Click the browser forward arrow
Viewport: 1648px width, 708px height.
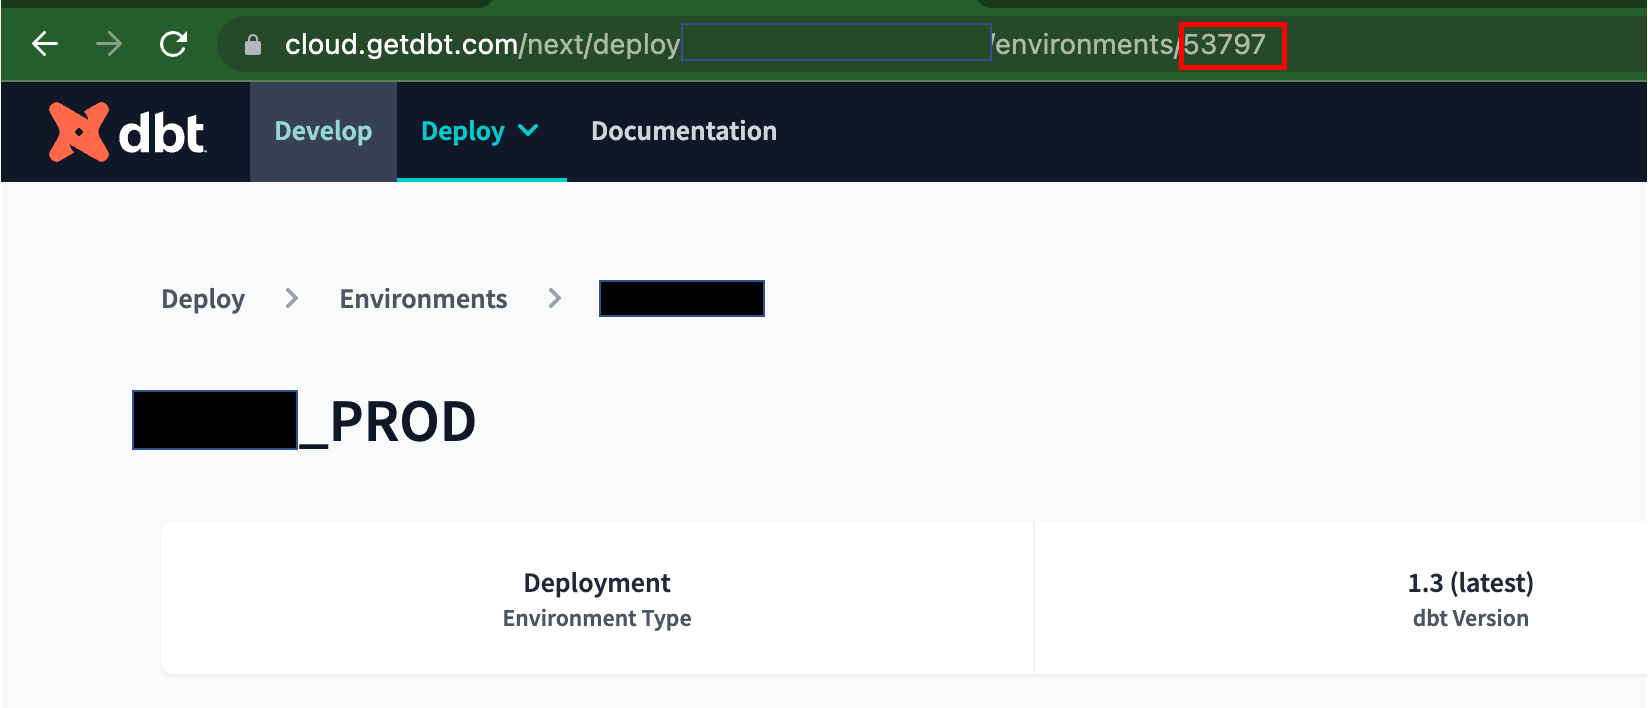tap(109, 44)
